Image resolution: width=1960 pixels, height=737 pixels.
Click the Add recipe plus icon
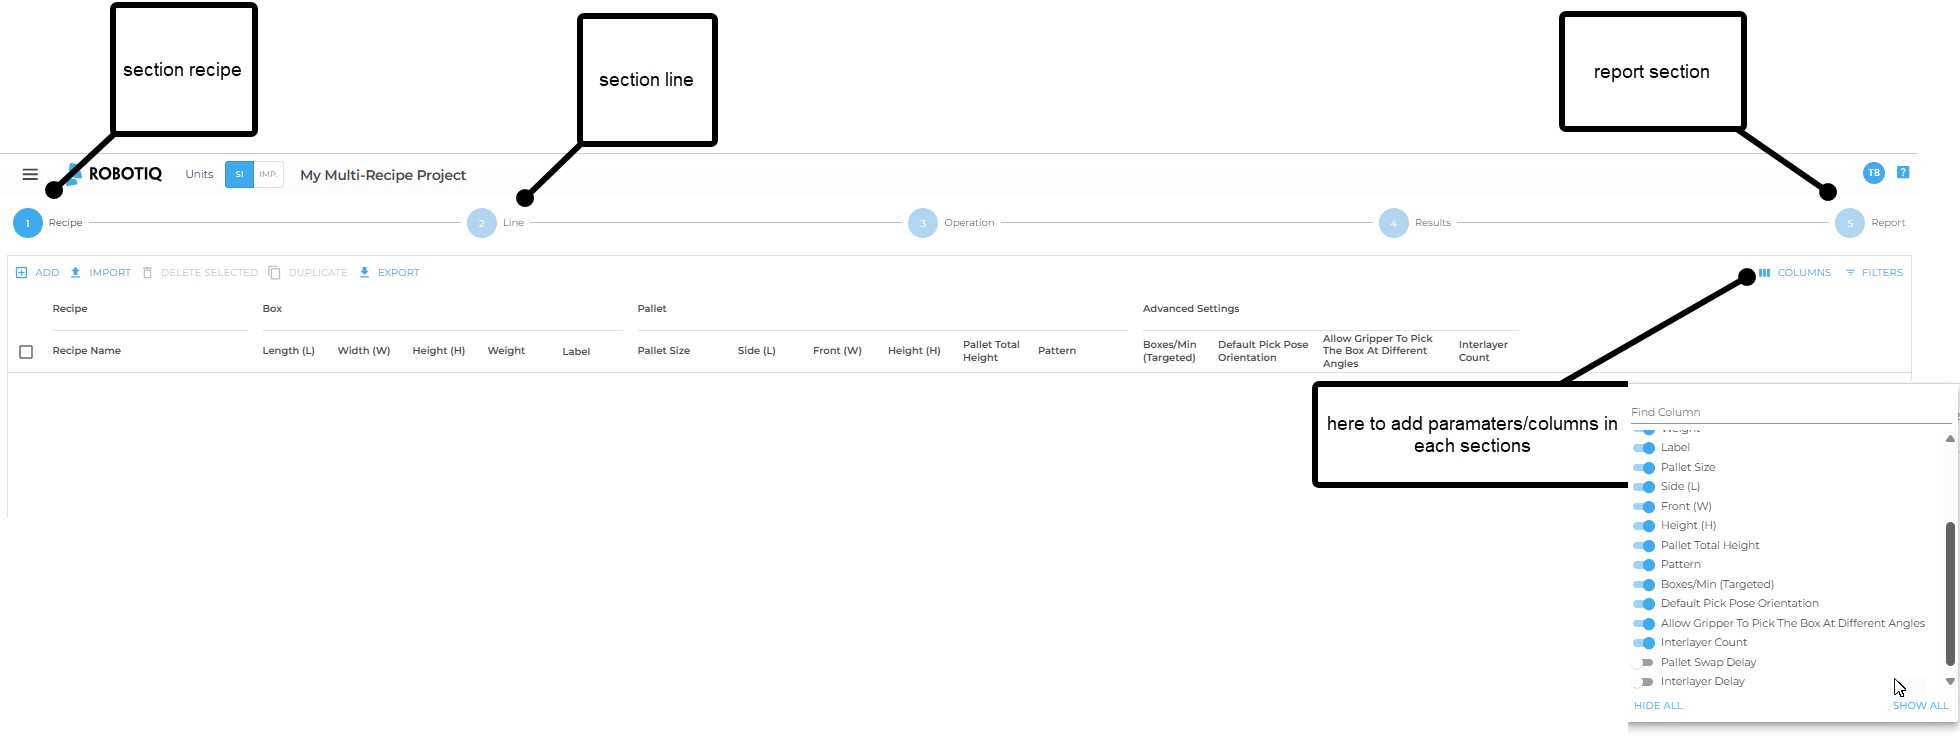[x=22, y=273]
